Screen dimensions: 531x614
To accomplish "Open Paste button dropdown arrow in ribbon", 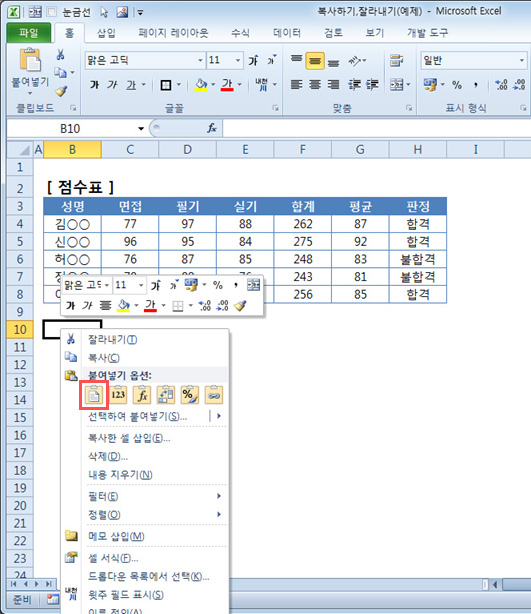I will click(30, 93).
